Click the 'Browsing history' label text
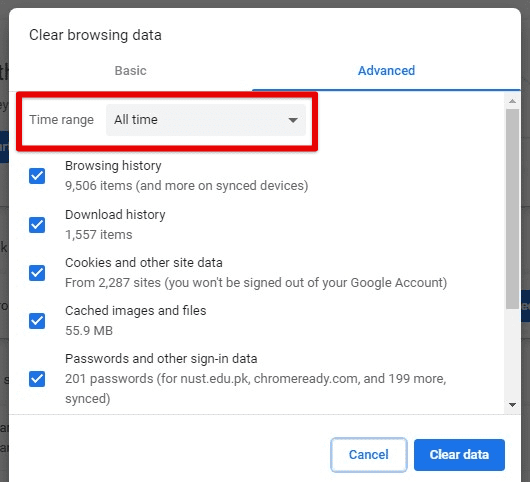Image resolution: width=530 pixels, height=482 pixels. [113, 166]
